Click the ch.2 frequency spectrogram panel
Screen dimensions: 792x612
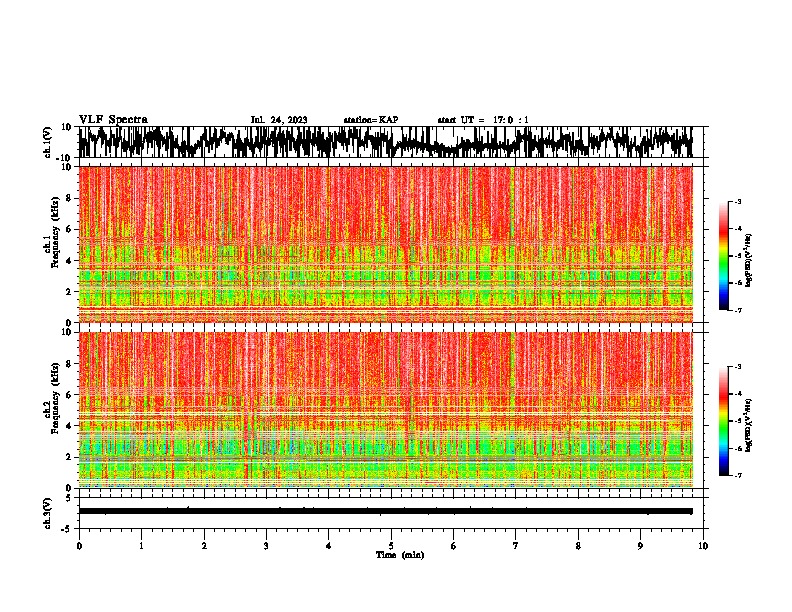391,410
